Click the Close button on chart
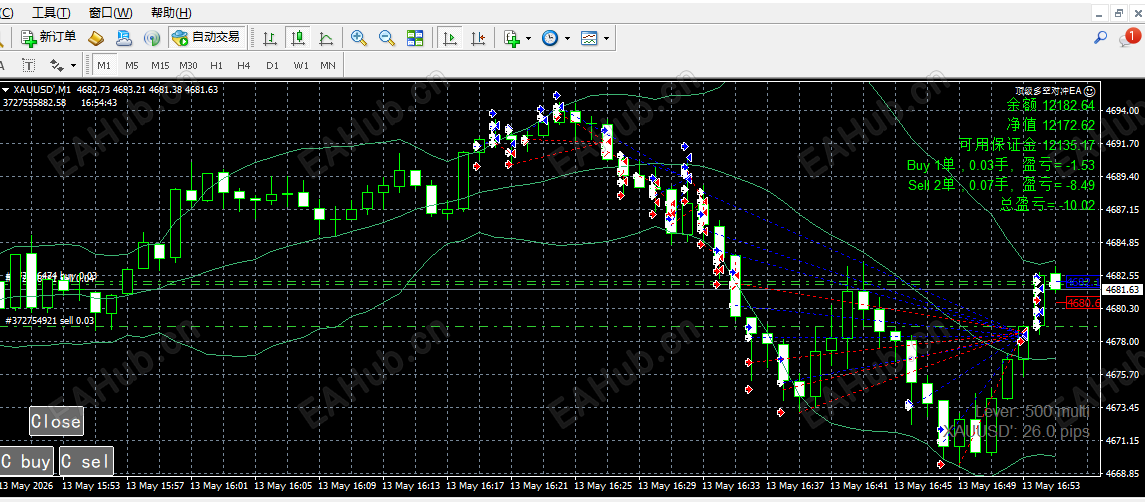1145x502 pixels. [56, 422]
